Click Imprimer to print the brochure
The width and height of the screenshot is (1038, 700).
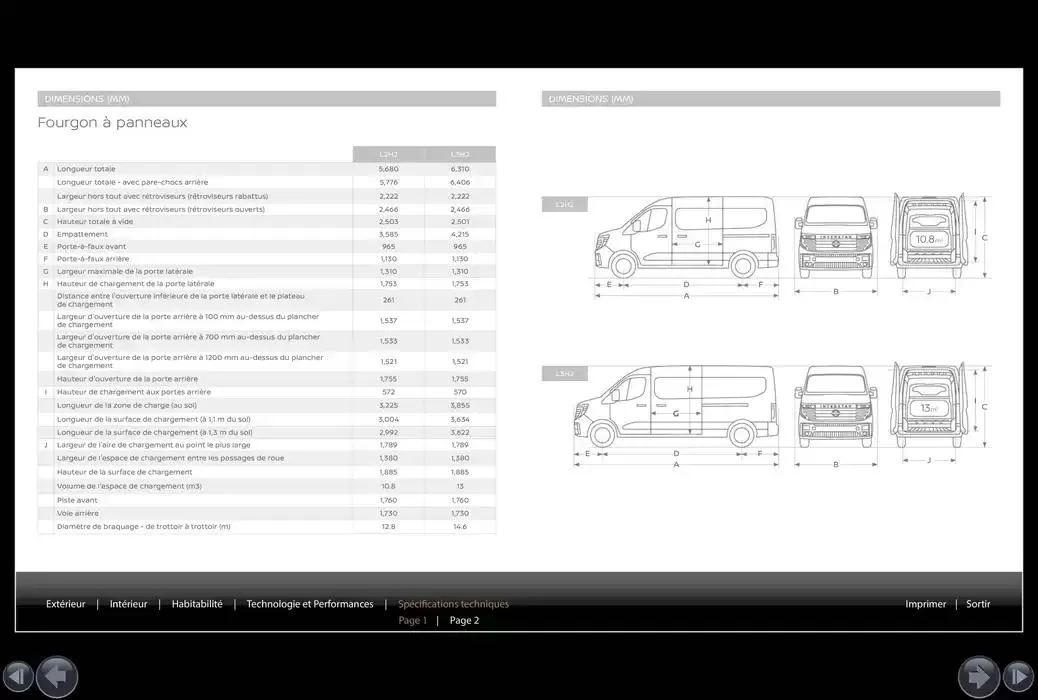[925, 604]
